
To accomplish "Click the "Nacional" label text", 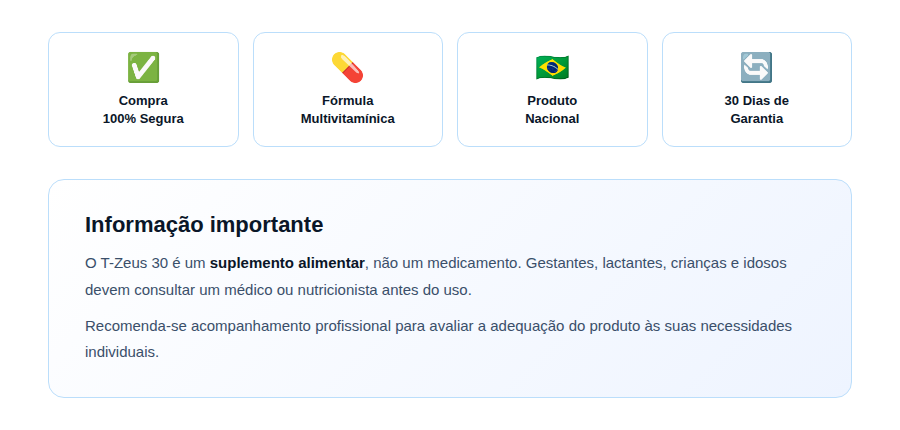I will tap(552, 119).
